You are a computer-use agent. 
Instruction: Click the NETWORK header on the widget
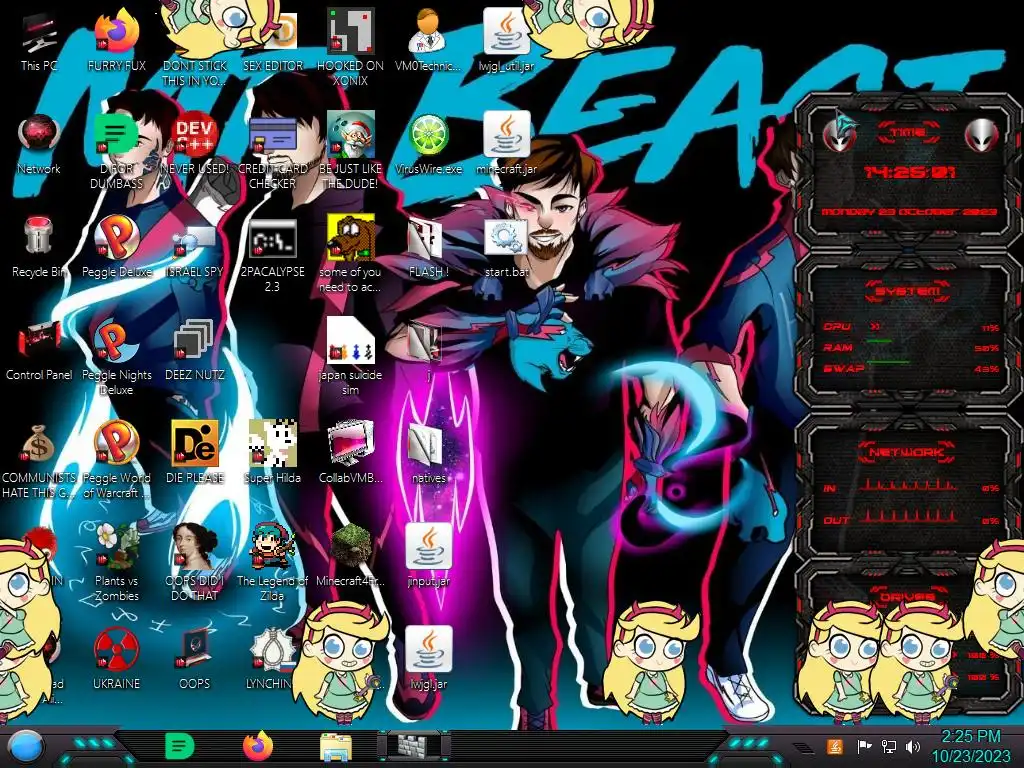(906, 452)
